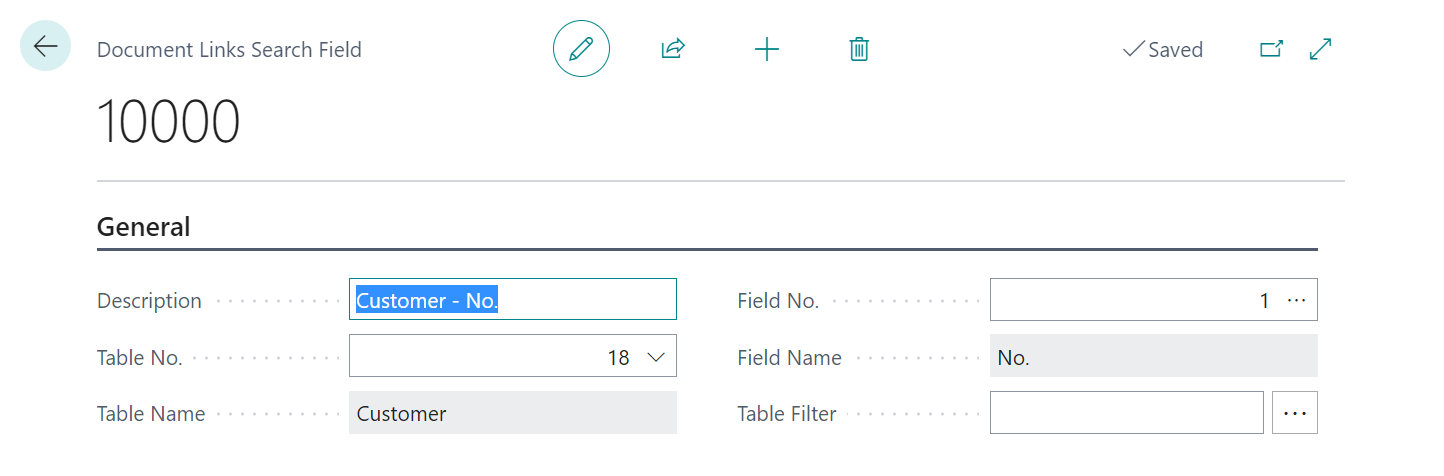The width and height of the screenshot is (1444, 476).
Task: Click the Description field label
Action: 149,301
